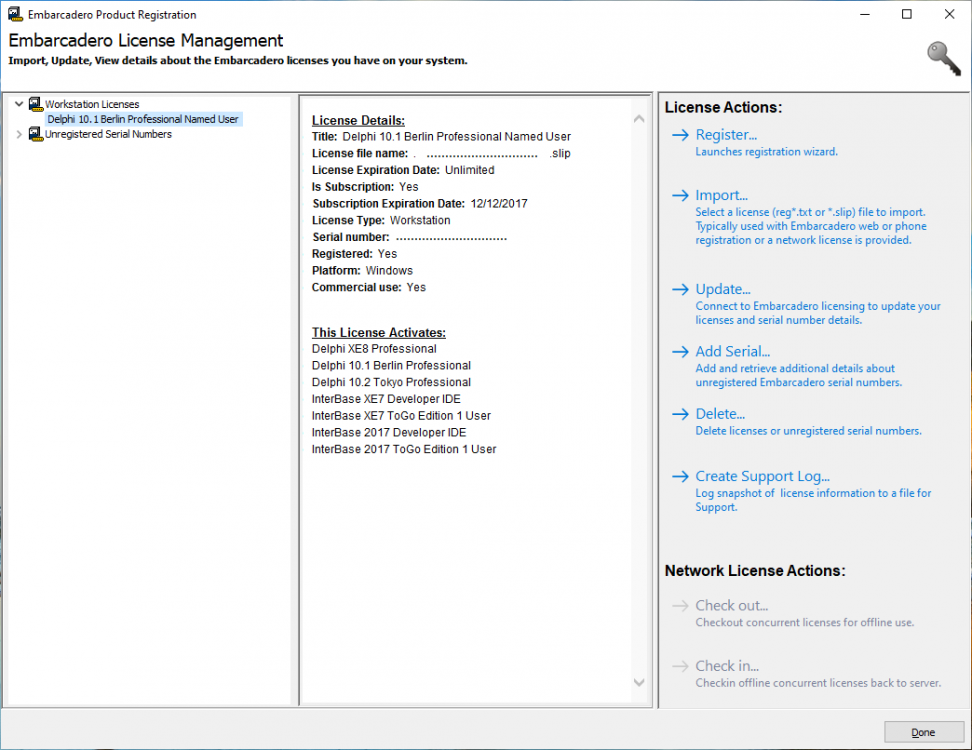Click the Delphi XE8 Professional entry
This screenshot has width=972, height=750.
click(374, 348)
